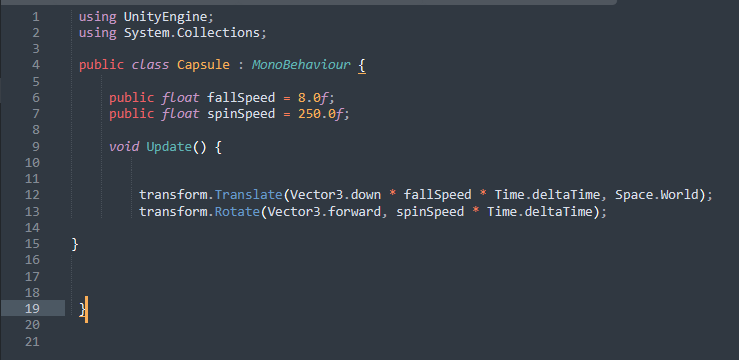The width and height of the screenshot is (739, 360).
Task: Click the Rotate method call
Action: [x=237, y=212]
